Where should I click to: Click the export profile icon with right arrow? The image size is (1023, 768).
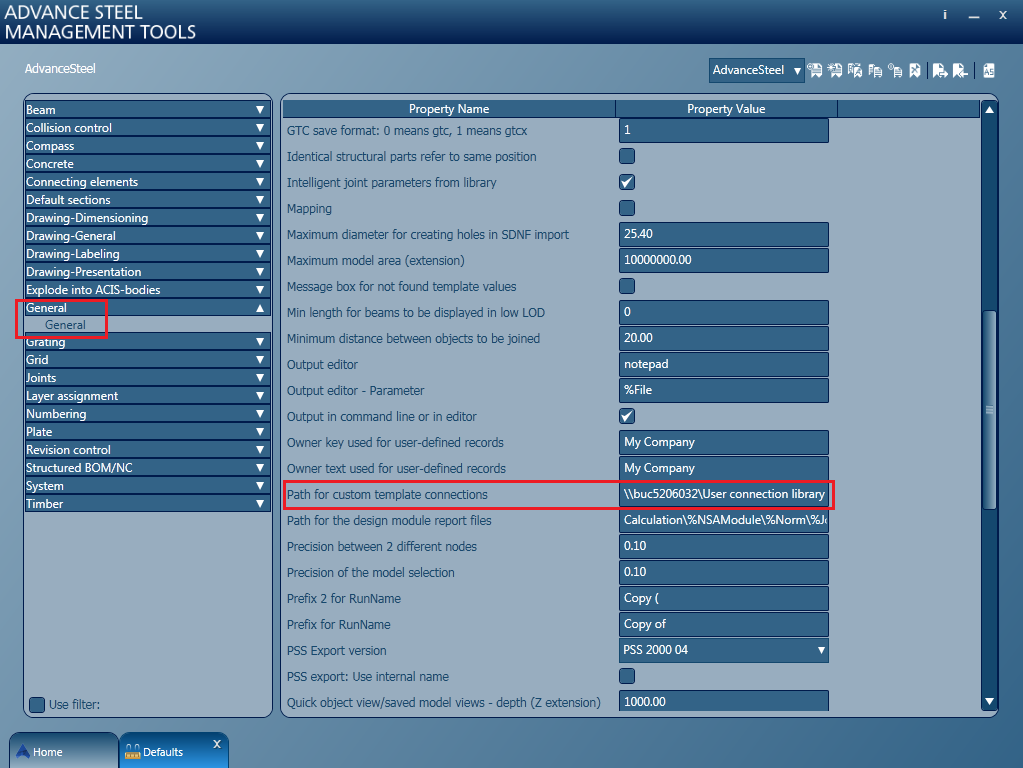(x=940, y=70)
